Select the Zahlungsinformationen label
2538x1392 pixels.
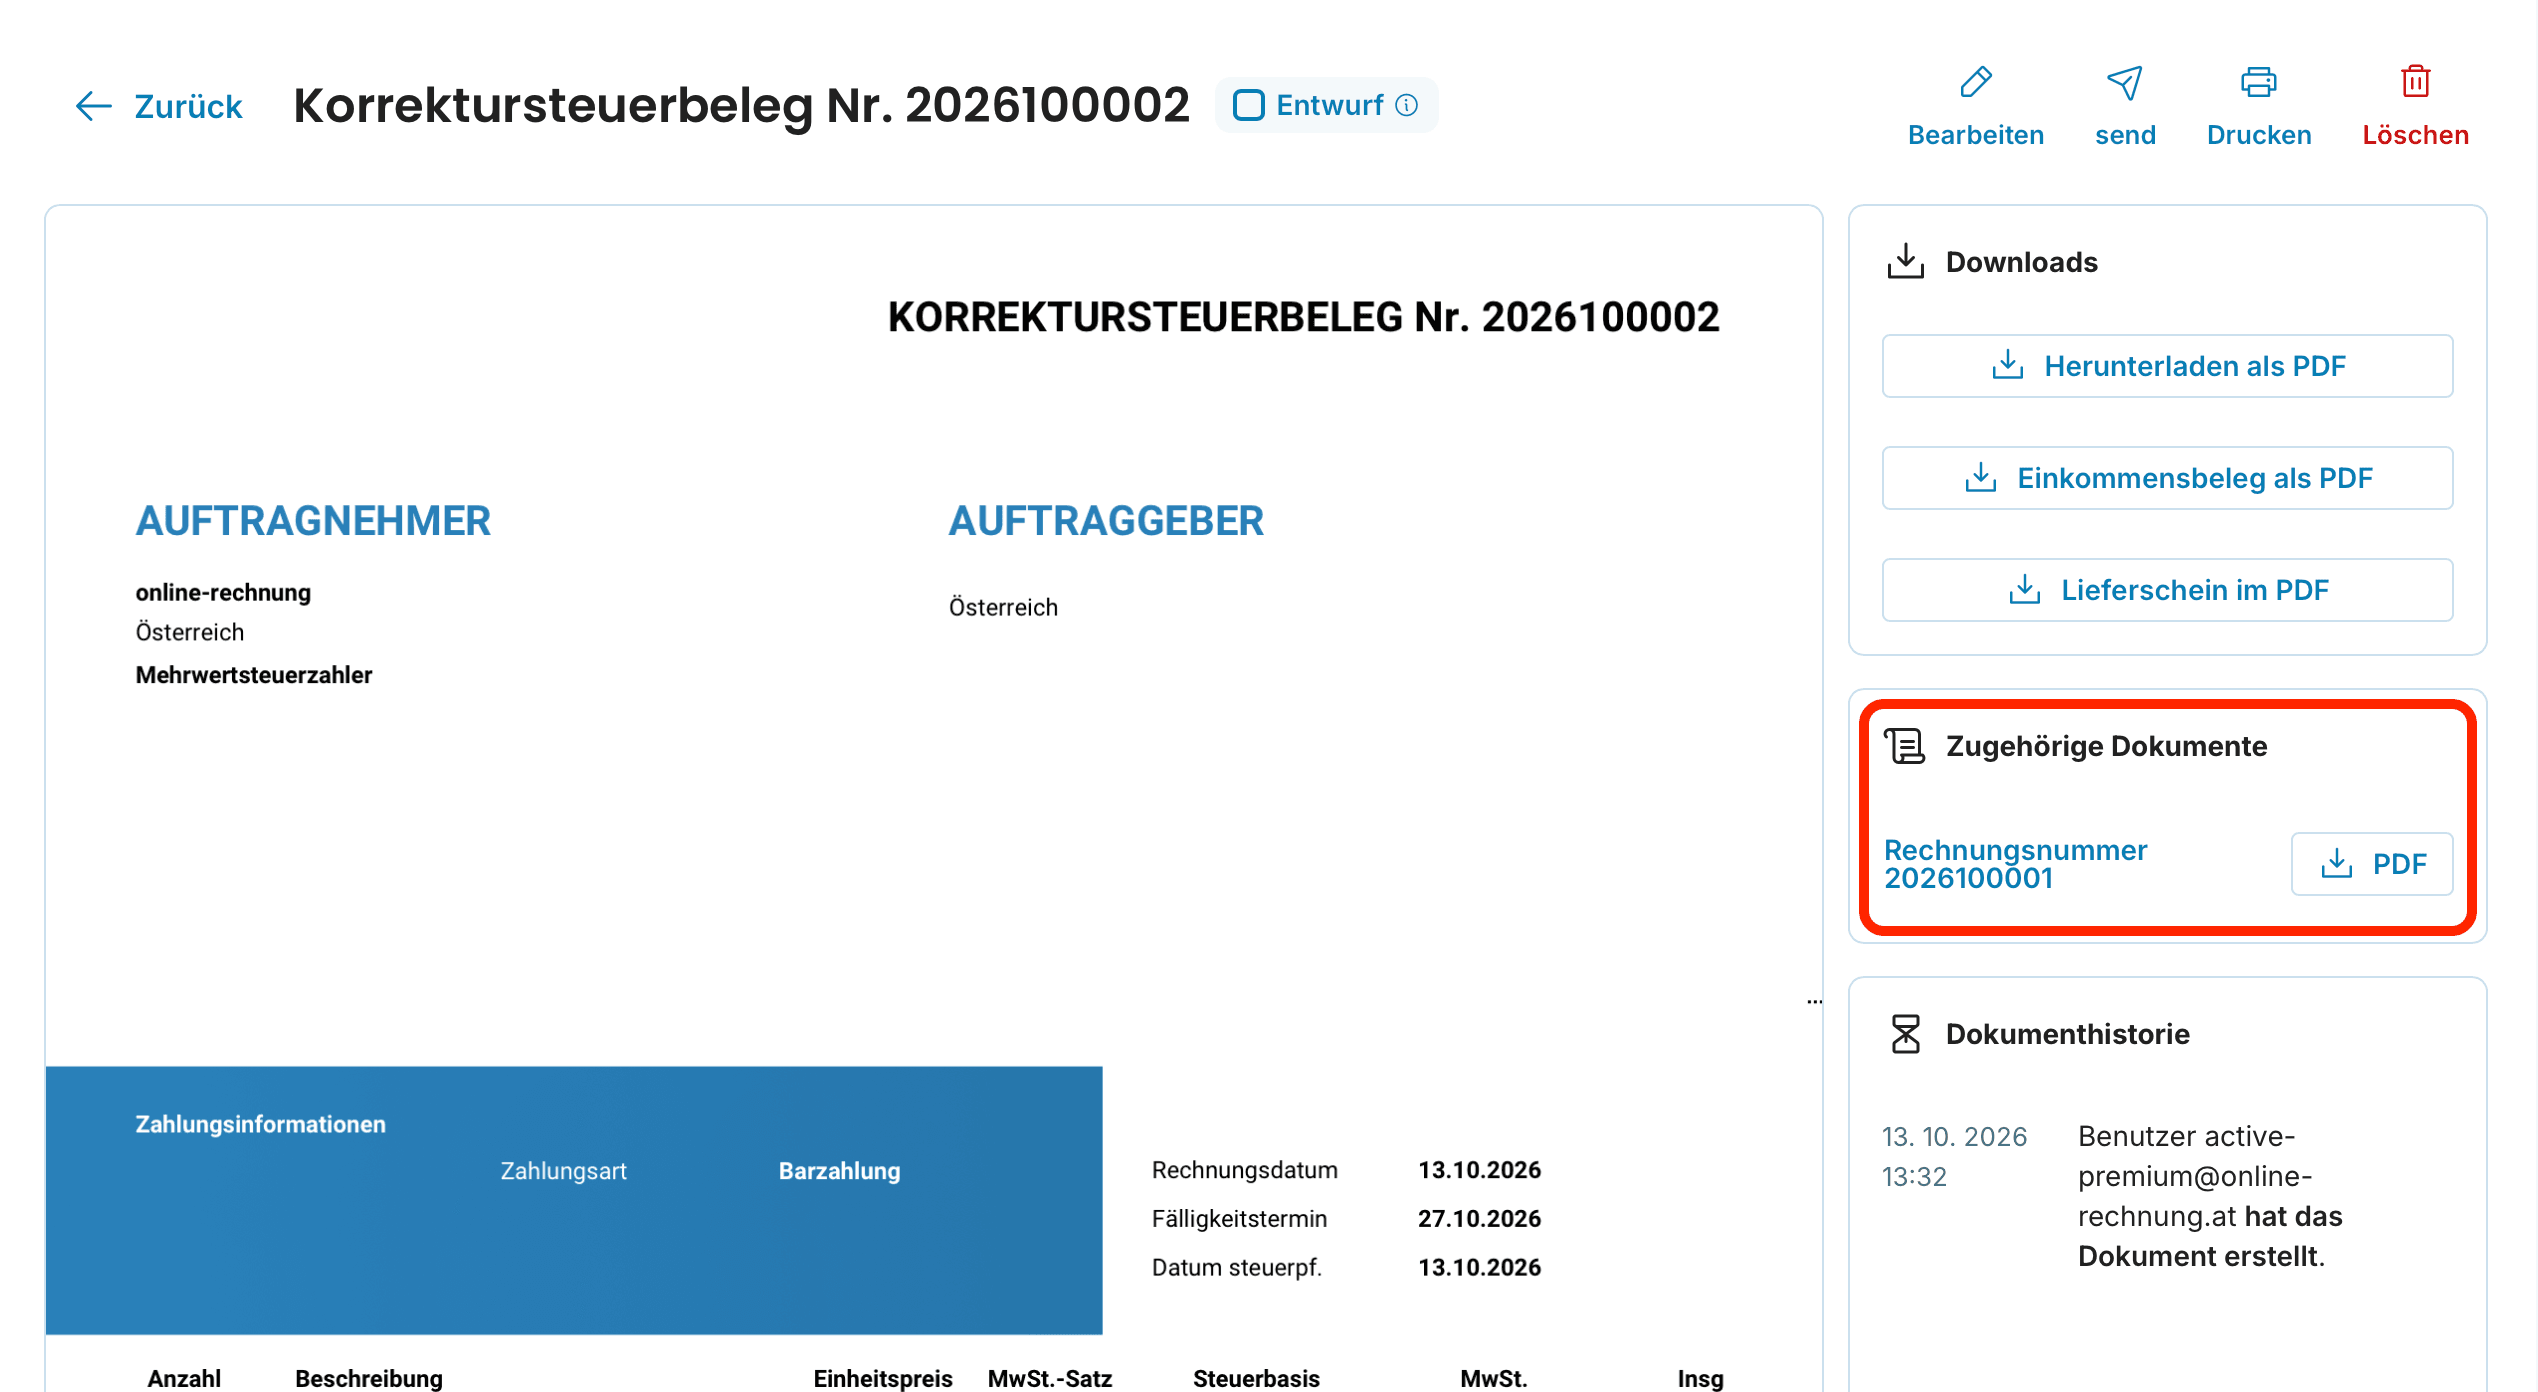pos(260,1124)
